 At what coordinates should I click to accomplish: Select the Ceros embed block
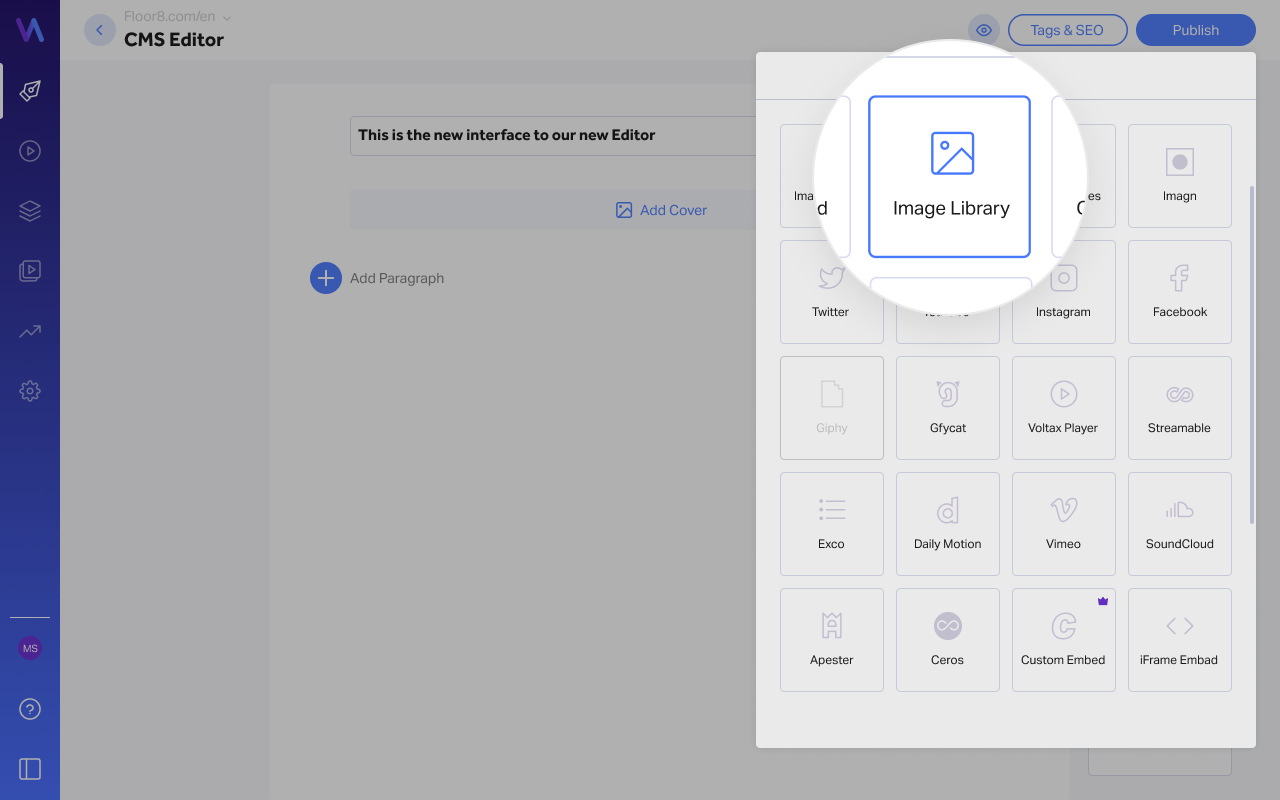(948, 640)
